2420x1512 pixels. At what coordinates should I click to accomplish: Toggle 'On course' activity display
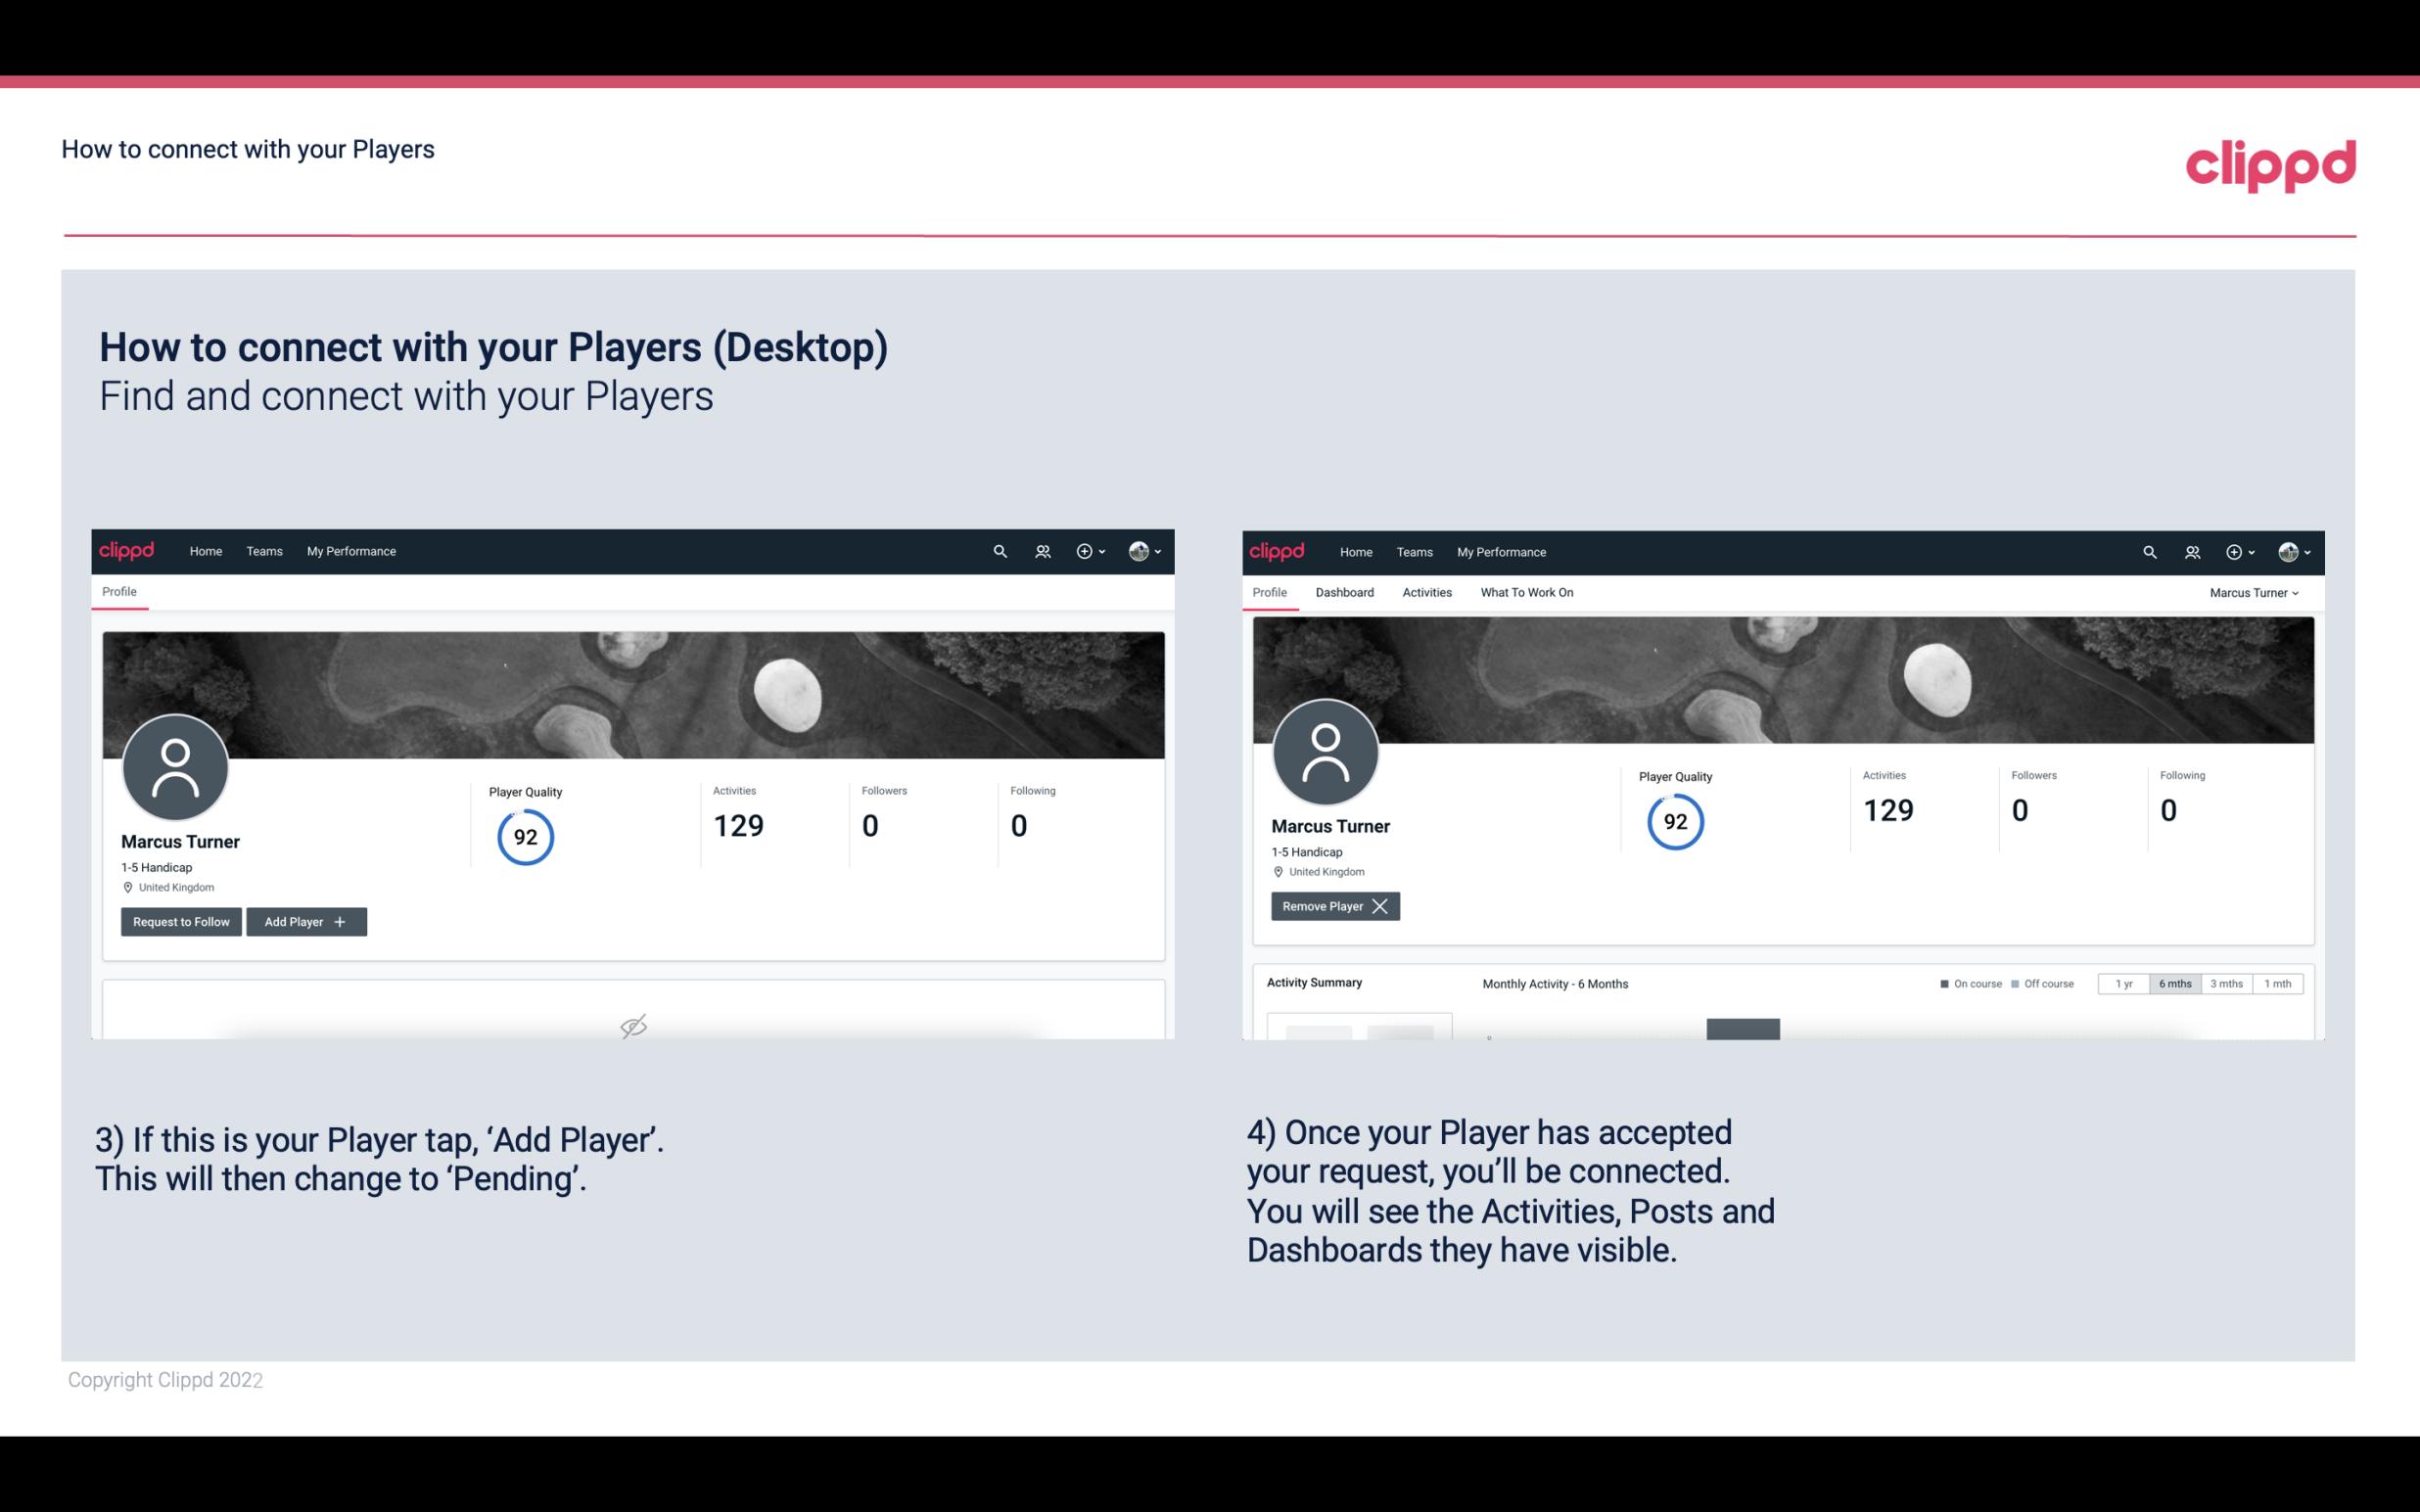point(1949,983)
